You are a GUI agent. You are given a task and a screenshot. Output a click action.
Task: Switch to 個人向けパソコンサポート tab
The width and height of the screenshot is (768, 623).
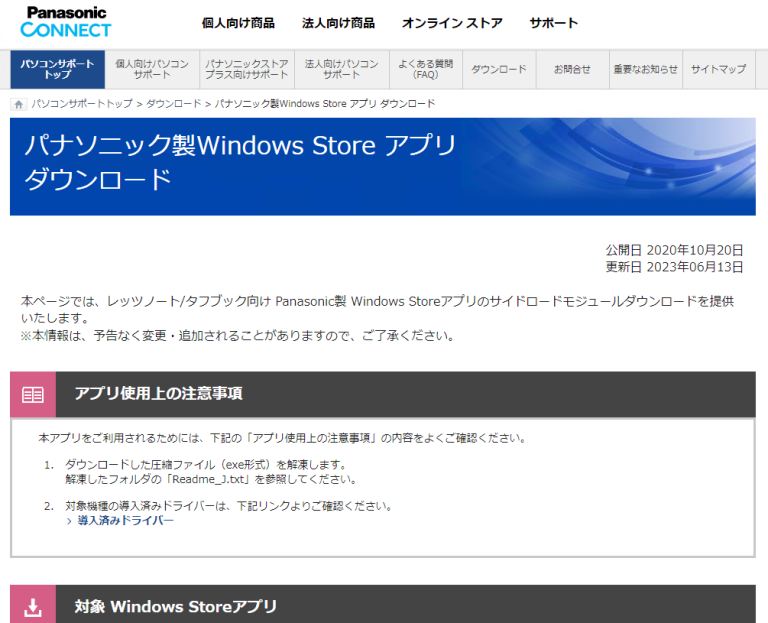click(x=151, y=69)
